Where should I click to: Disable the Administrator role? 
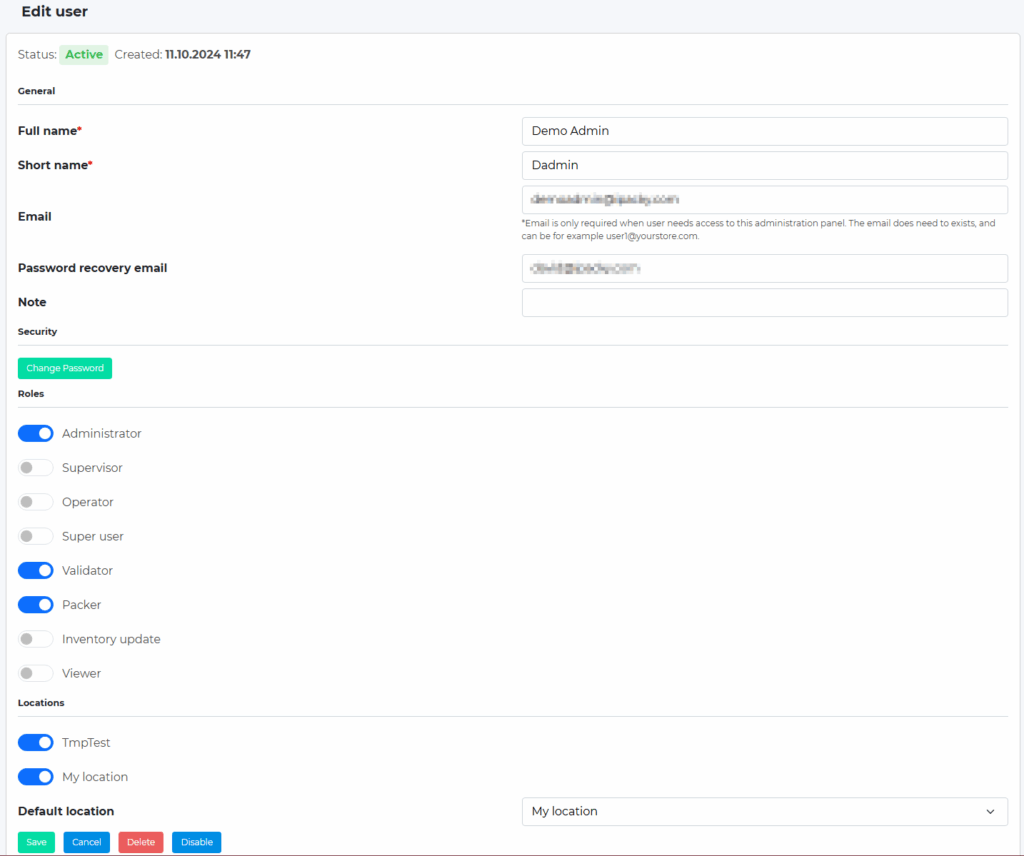pos(35,433)
